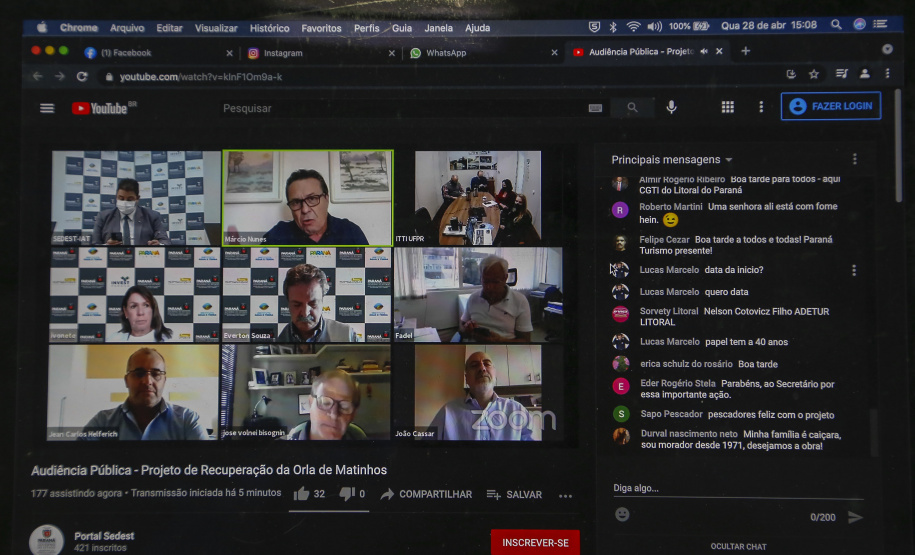Like the video with thumbs up
Viewport: 915px width, 555px height.
[302, 494]
